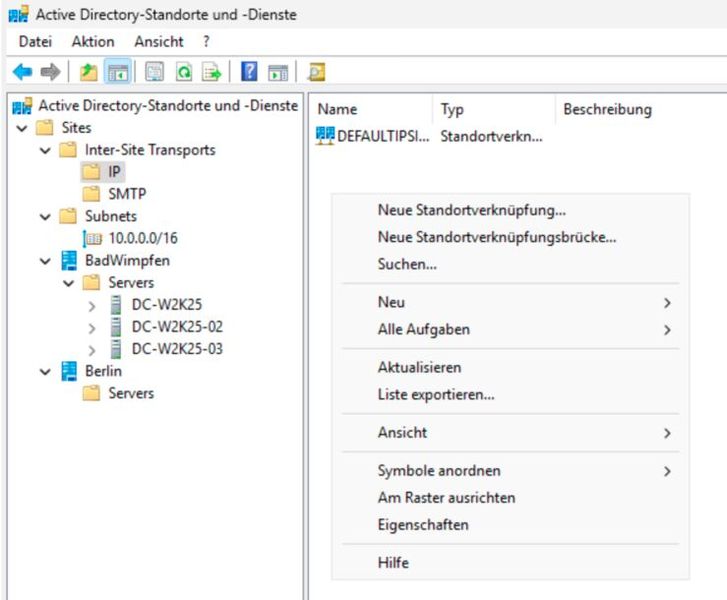Screen dimensions: 727x600
Task: Expand the DC-W2K25-02 server node
Action: (92, 328)
